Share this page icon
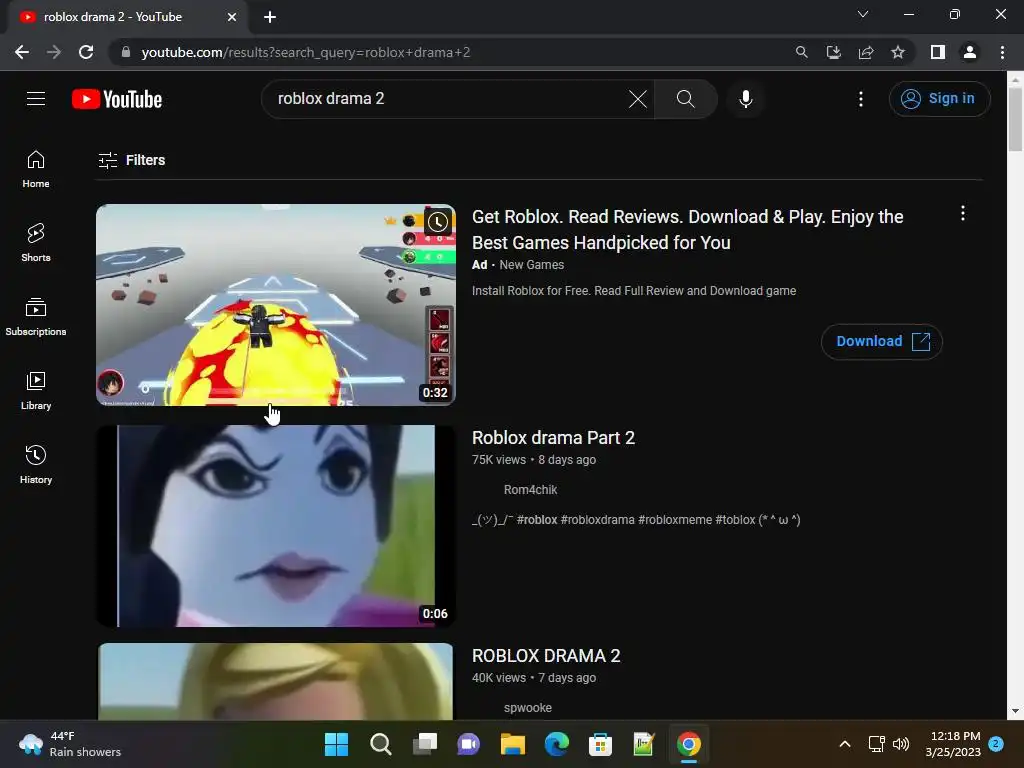This screenshot has height=768, width=1024. coord(866,52)
